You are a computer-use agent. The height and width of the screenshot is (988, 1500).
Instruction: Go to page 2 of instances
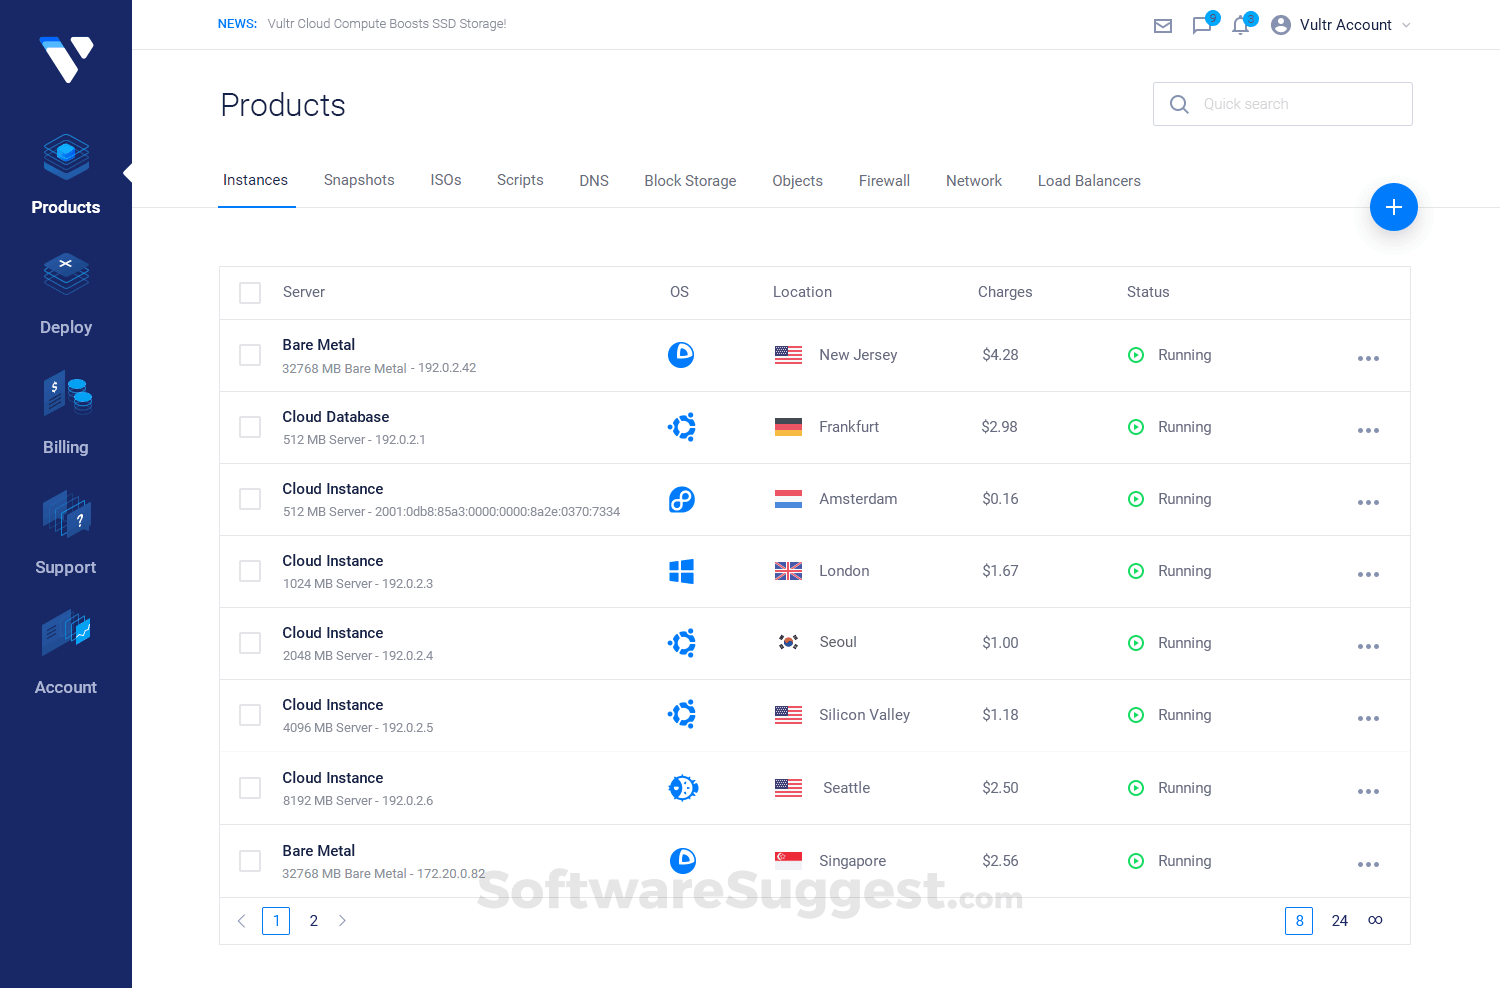pyautogui.click(x=314, y=921)
